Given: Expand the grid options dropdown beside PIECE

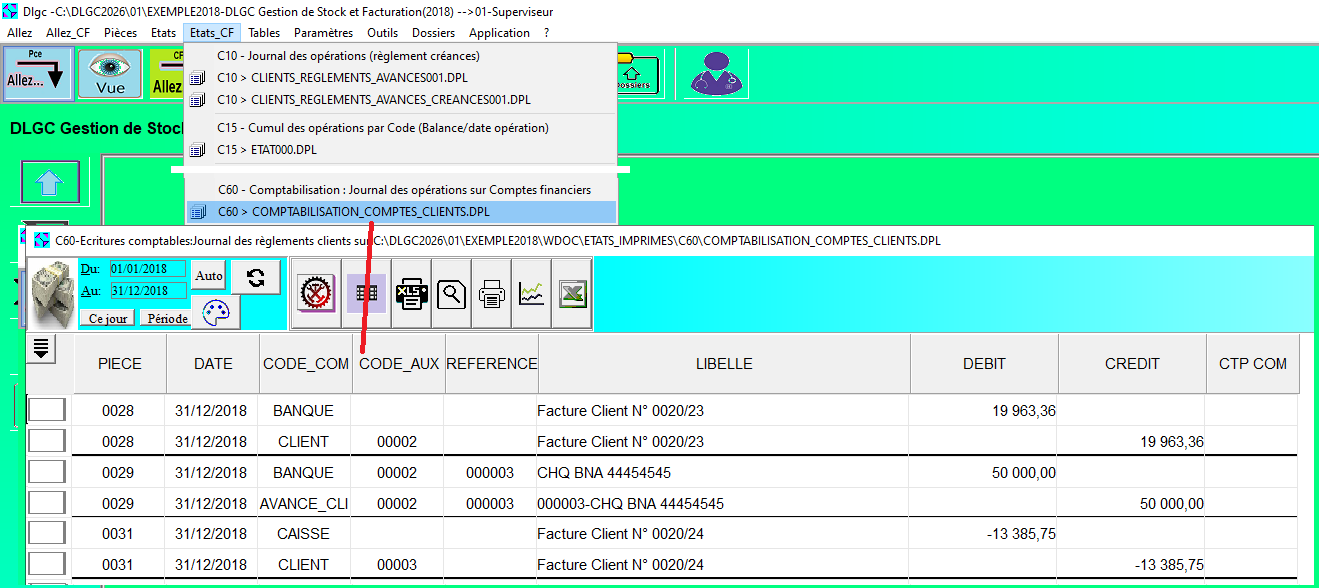Looking at the screenshot, I should [x=42, y=348].
